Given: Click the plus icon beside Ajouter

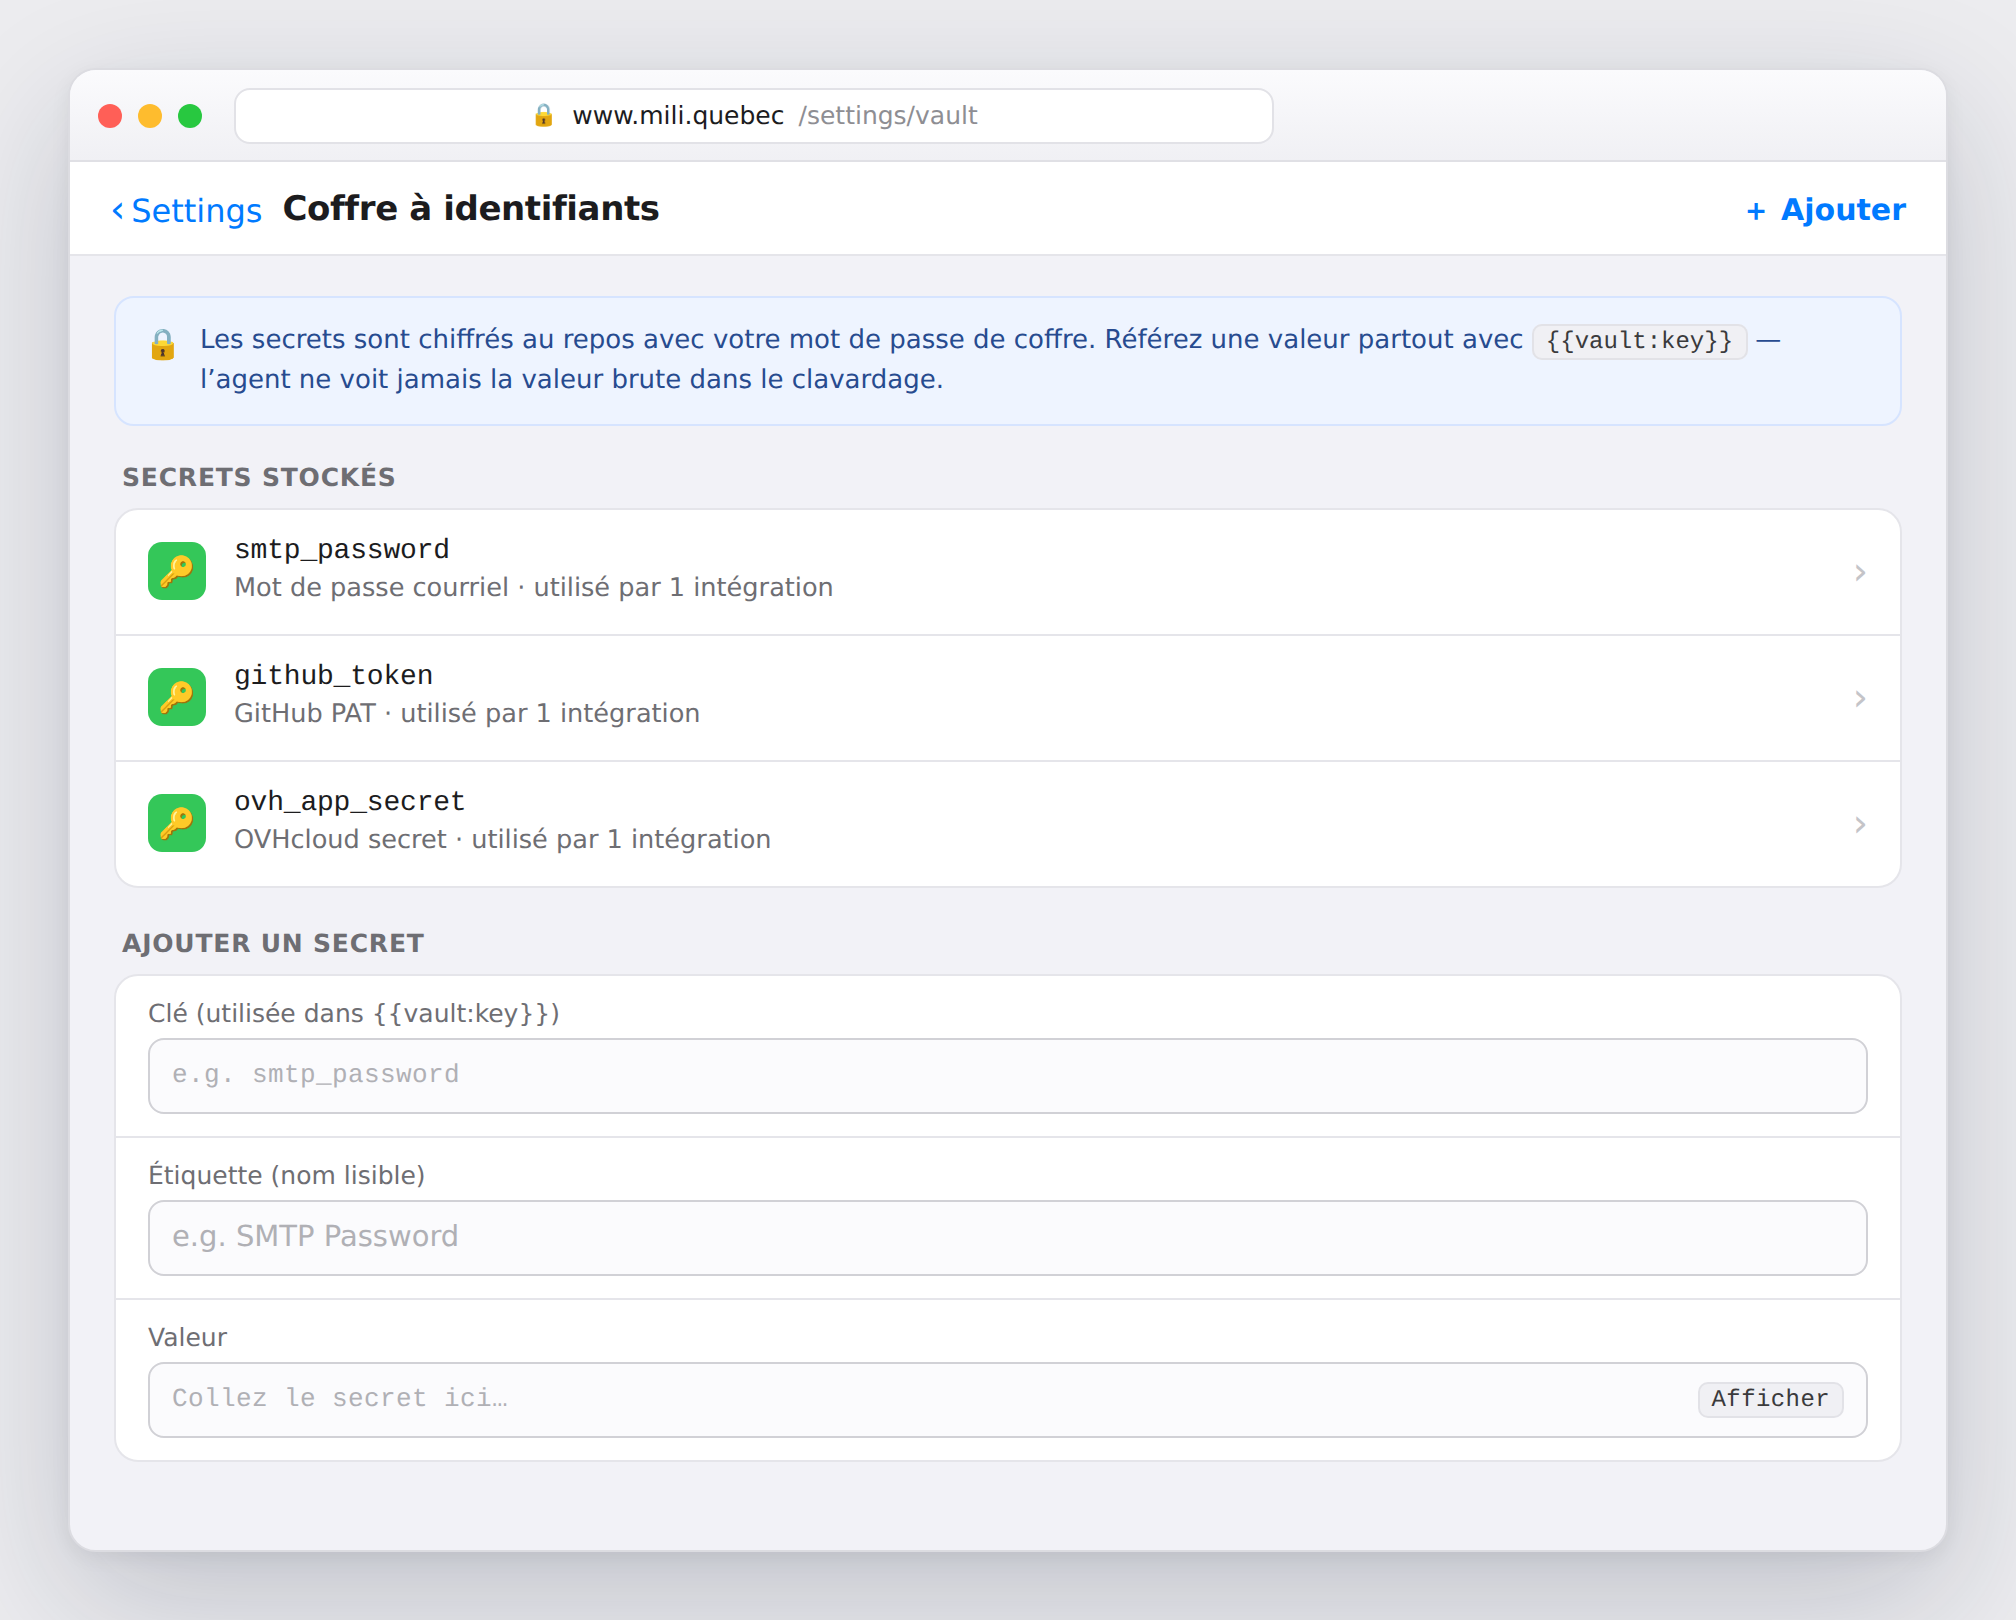Looking at the screenshot, I should 1756,210.
